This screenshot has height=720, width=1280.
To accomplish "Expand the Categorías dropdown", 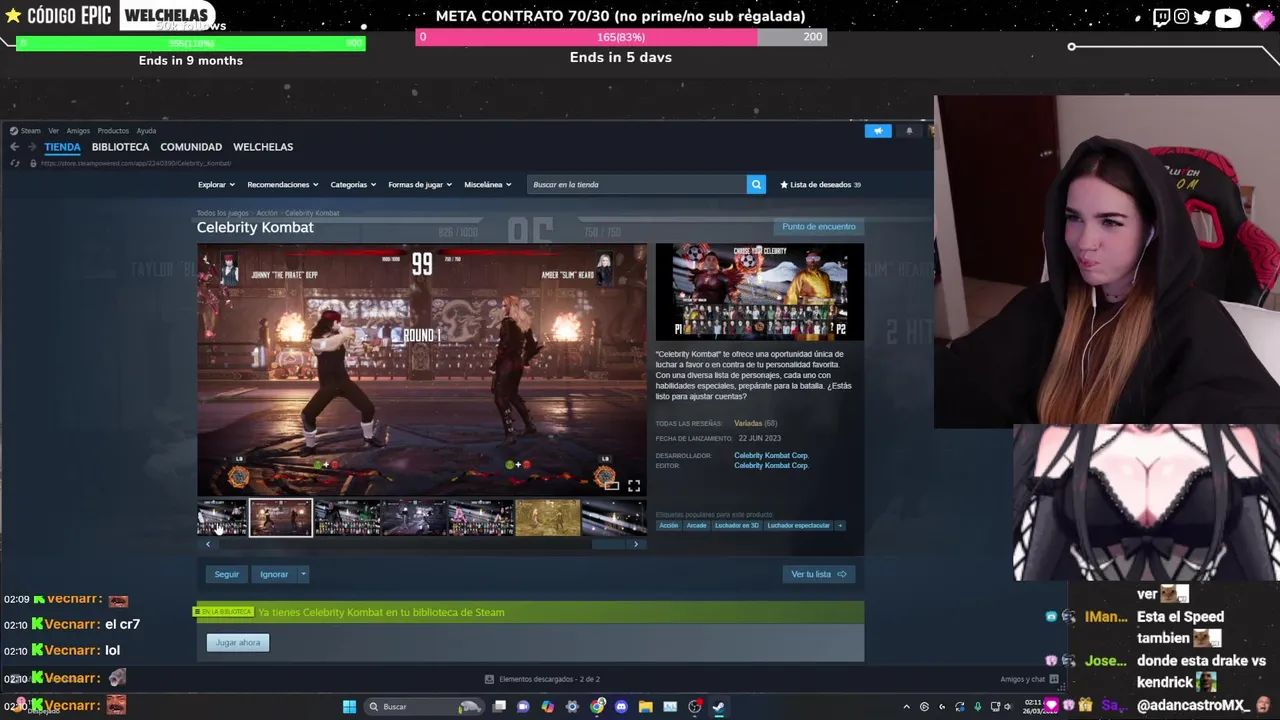I will [353, 185].
